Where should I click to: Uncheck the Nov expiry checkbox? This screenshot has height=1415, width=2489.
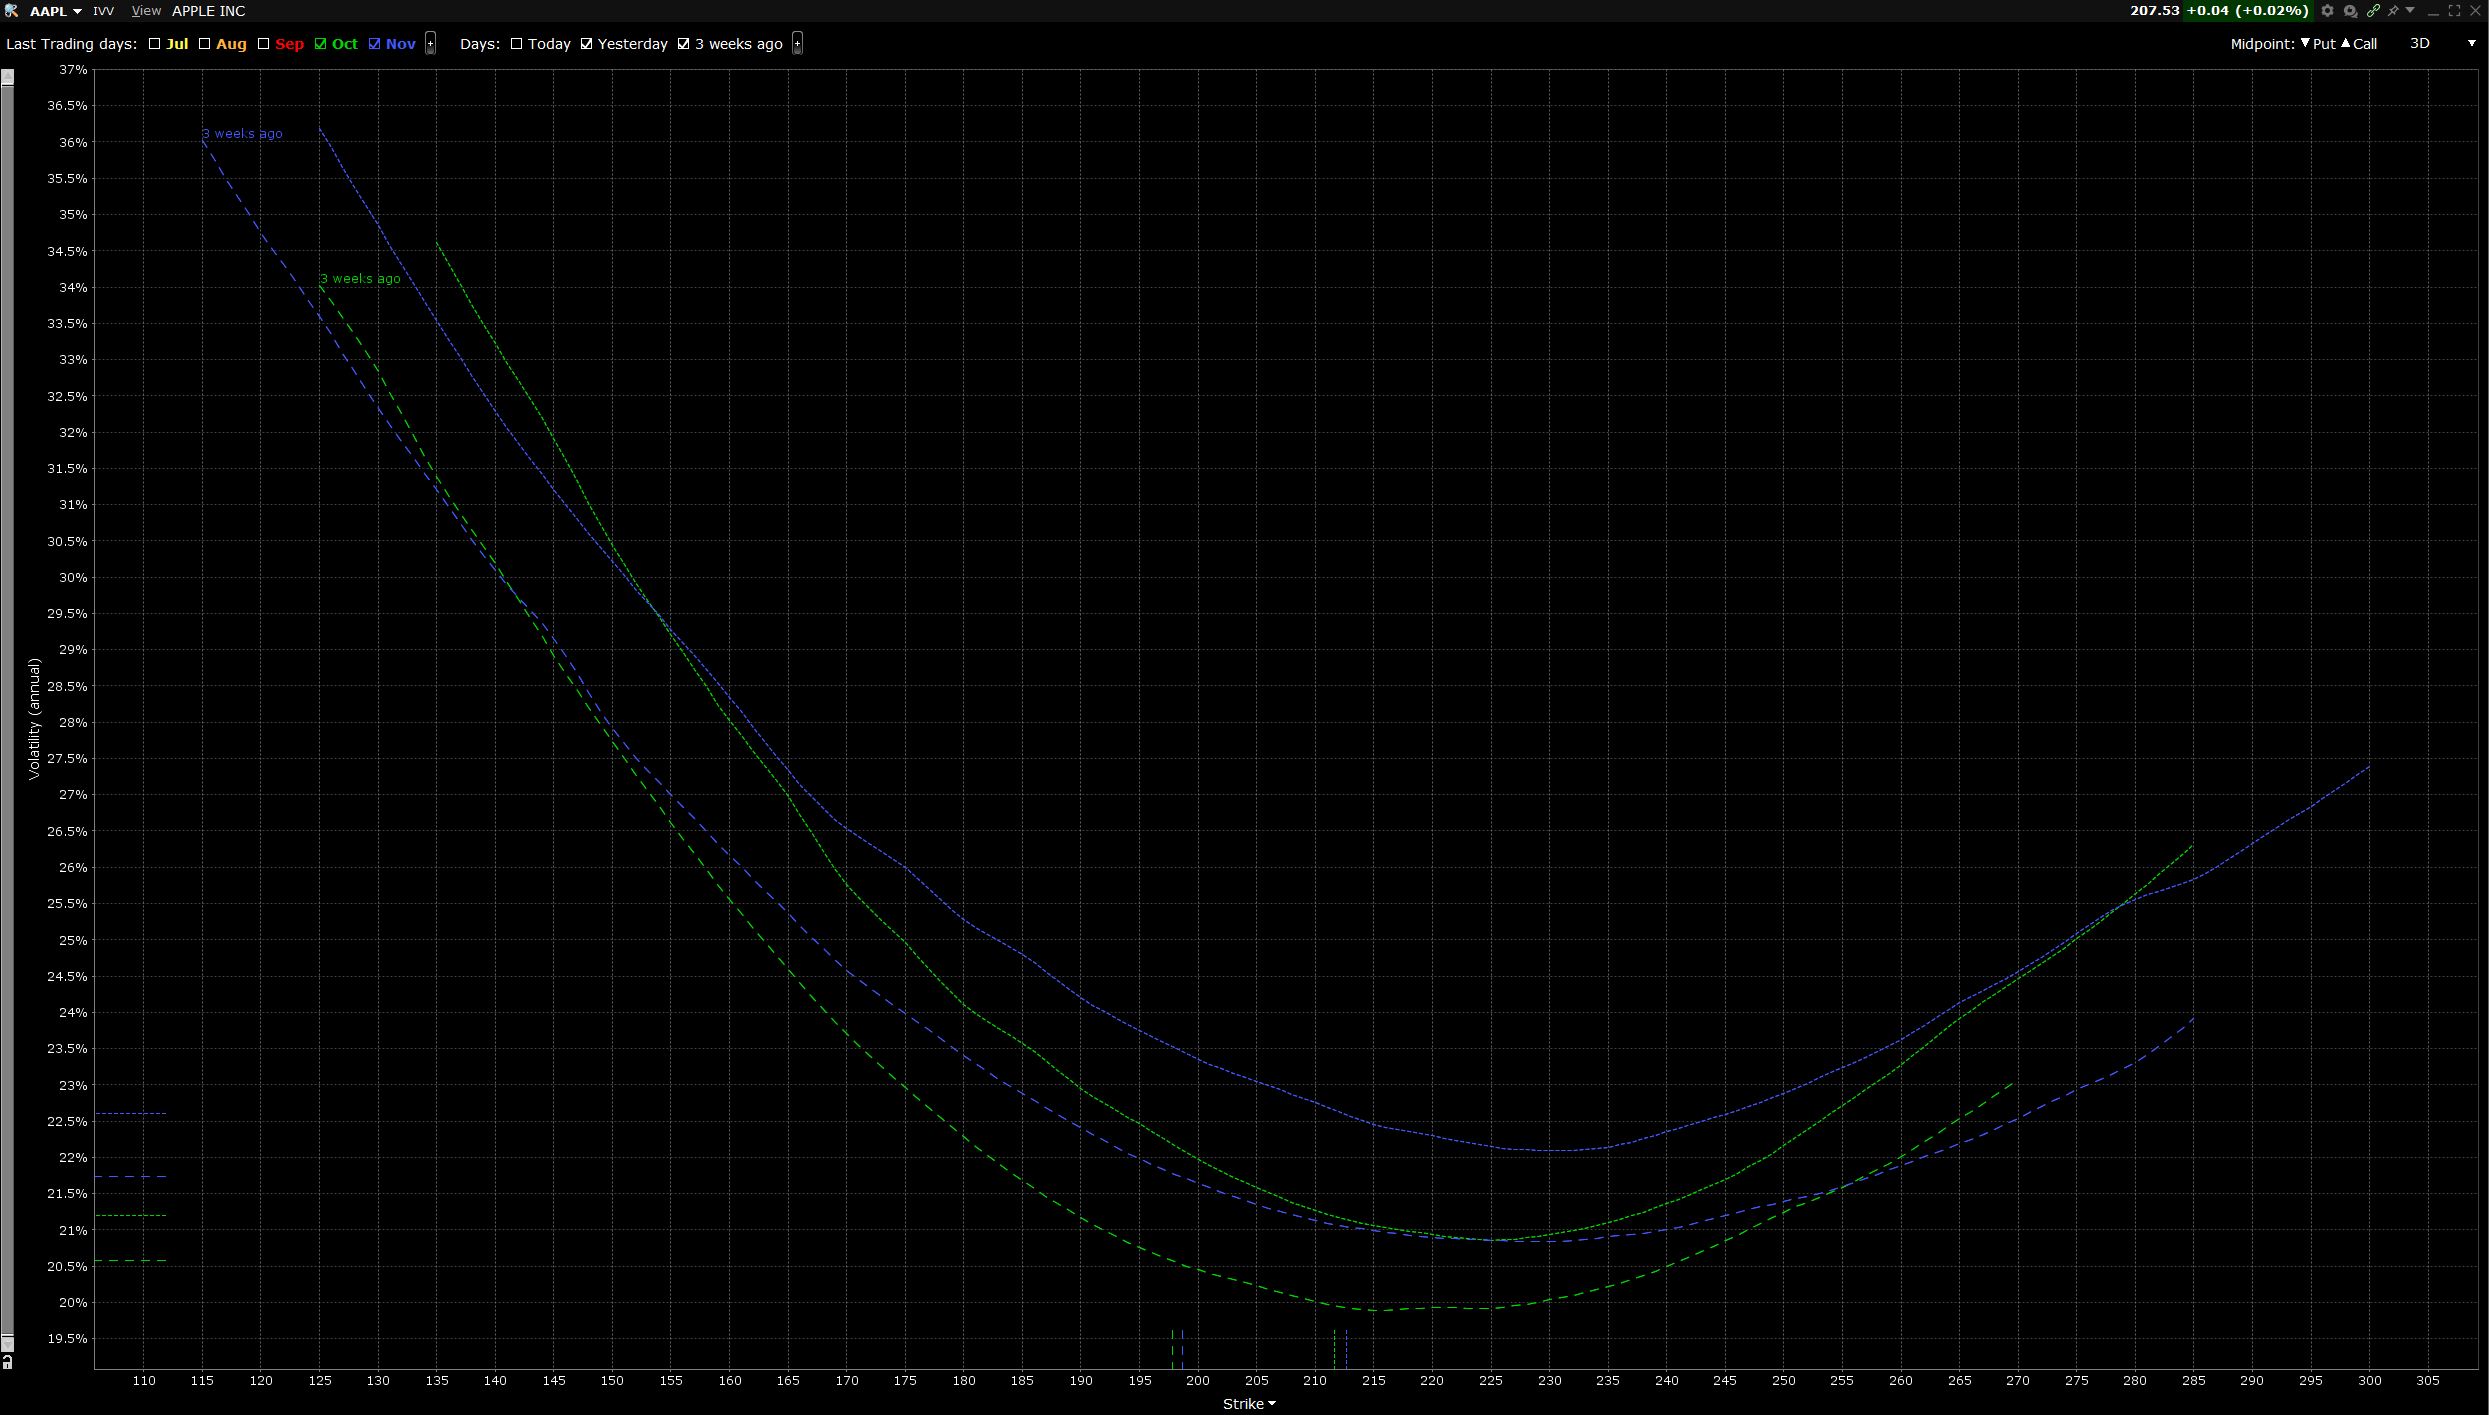click(374, 44)
